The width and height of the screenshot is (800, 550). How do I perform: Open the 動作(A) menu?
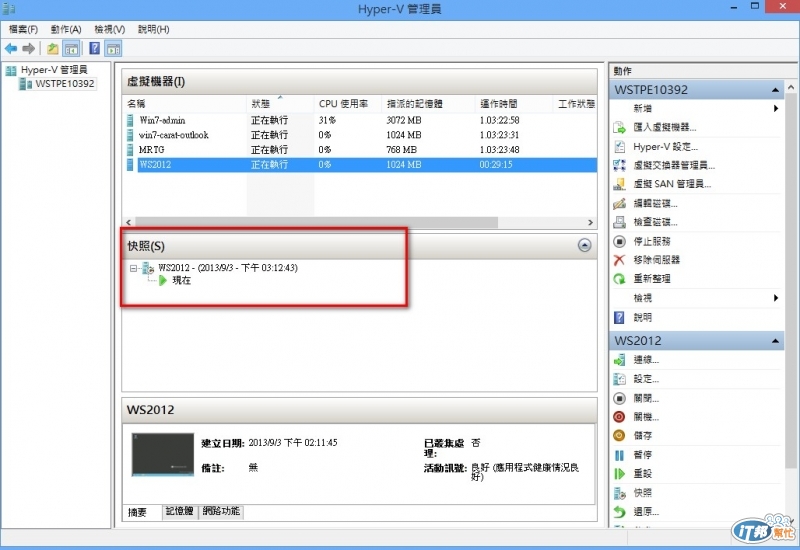coord(66,30)
